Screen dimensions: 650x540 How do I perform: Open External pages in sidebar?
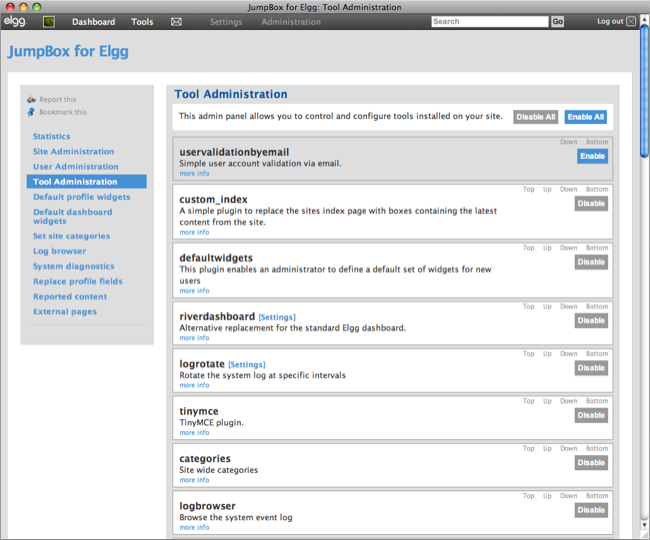pos(65,312)
